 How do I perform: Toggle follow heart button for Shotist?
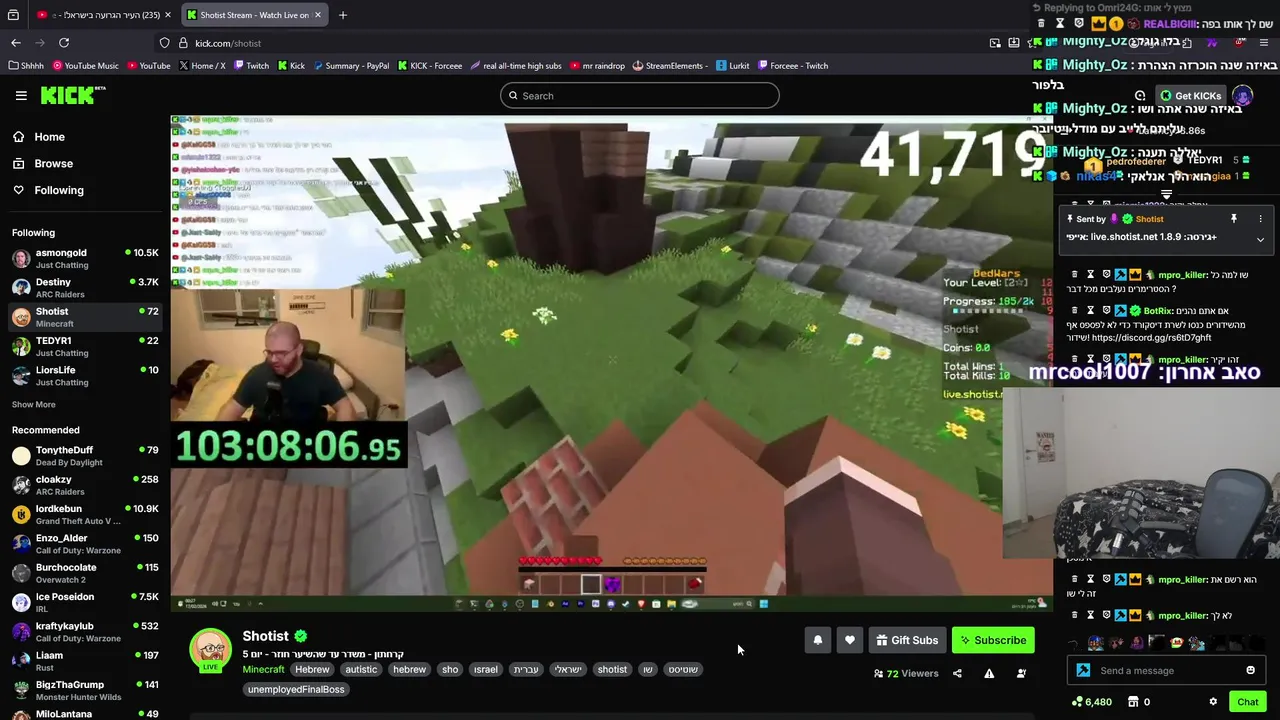[850, 640]
